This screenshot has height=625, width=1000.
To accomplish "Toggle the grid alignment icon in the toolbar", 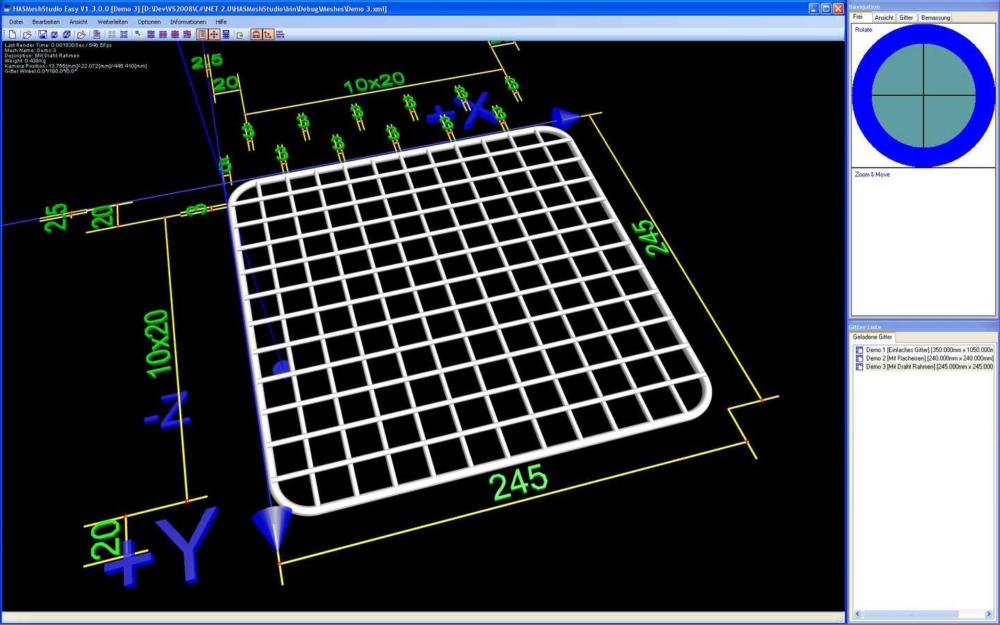I will [x=123, y=34].
